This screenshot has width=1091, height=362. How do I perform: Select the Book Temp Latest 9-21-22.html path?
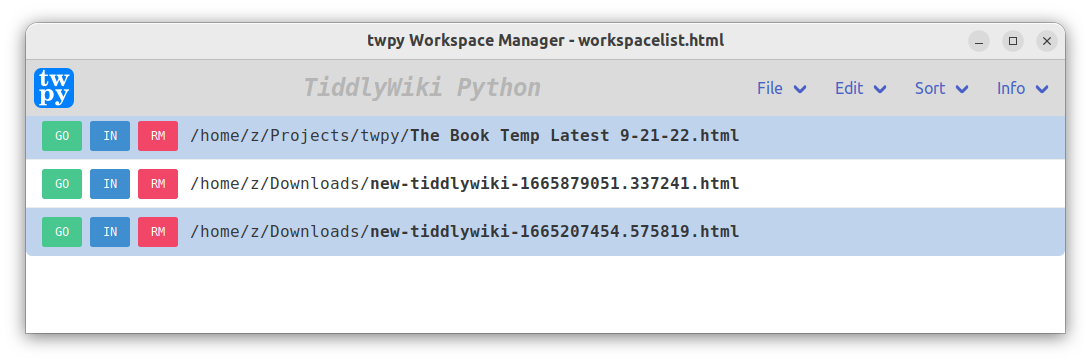465,136
